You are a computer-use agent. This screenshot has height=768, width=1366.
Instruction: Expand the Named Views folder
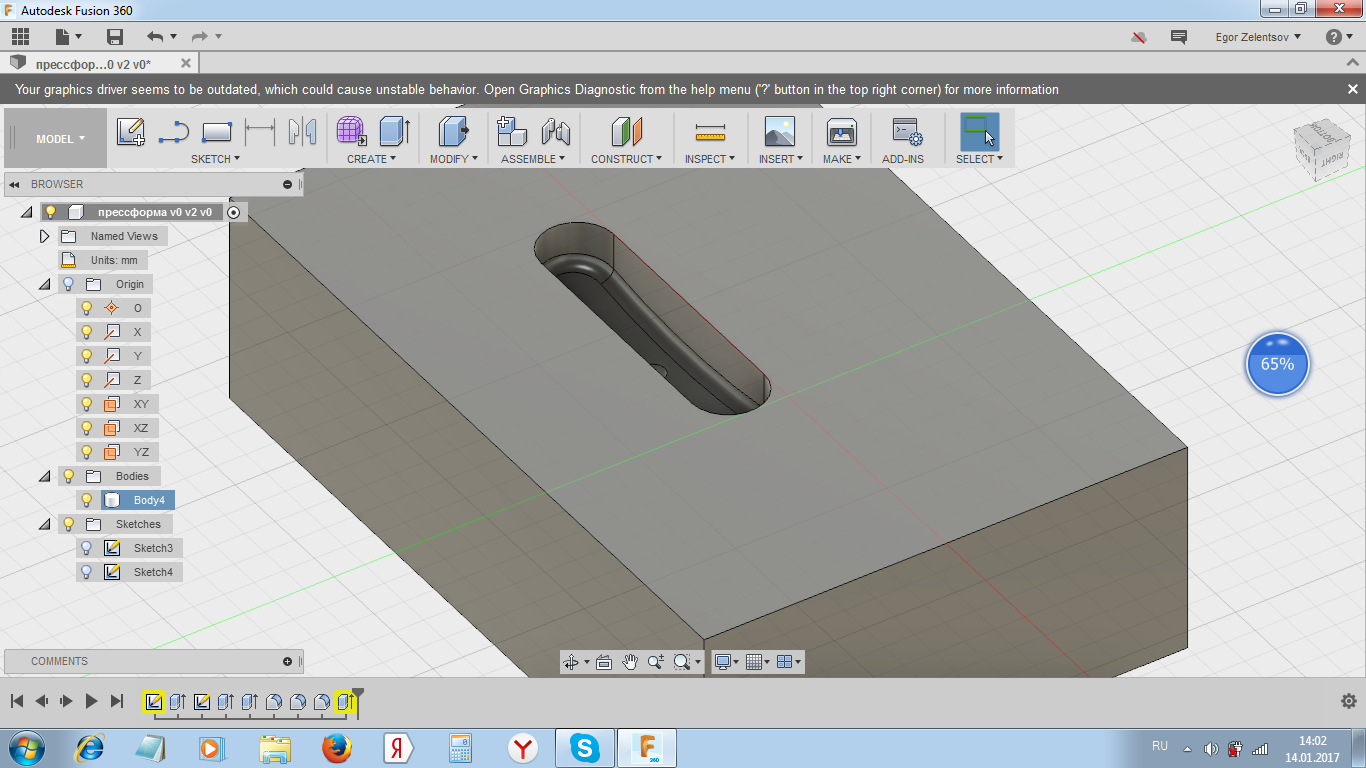click(x=44, y=236)
